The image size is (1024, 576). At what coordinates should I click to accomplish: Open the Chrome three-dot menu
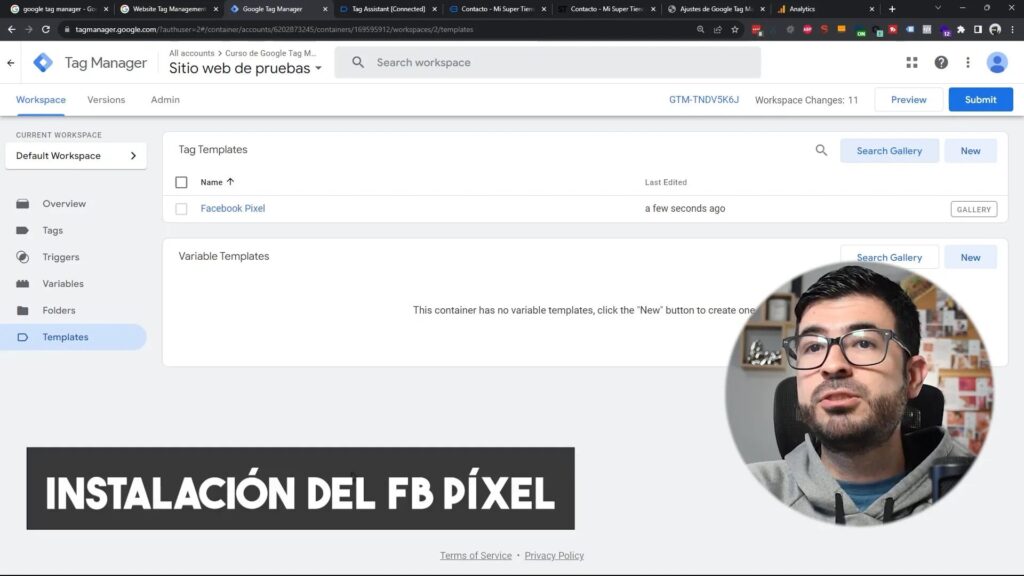1012,29
